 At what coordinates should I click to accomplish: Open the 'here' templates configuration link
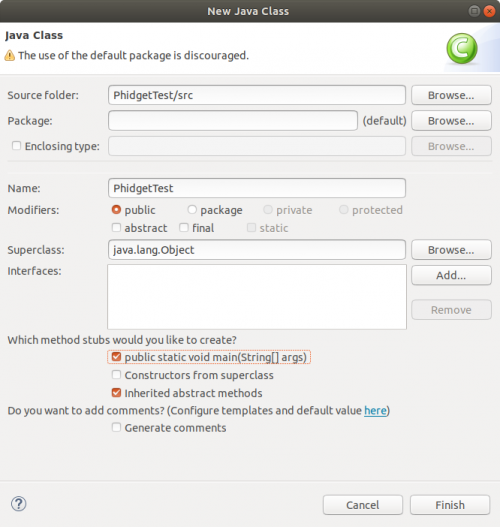pyautogui.click(x=375, y=410)
